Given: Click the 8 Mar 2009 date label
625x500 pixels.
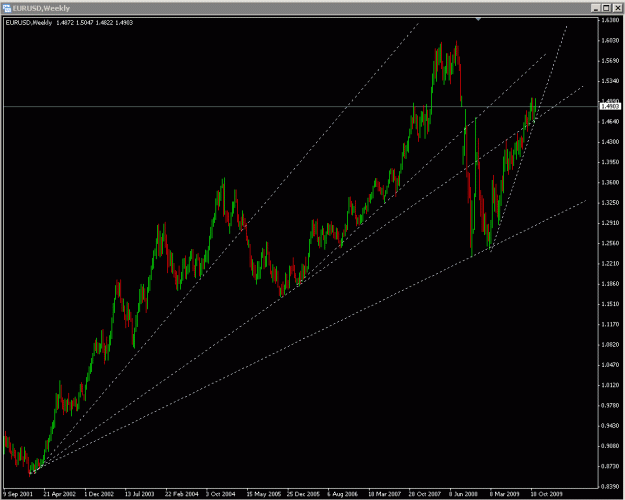Looking at the screenshot, I should [505, 494].
